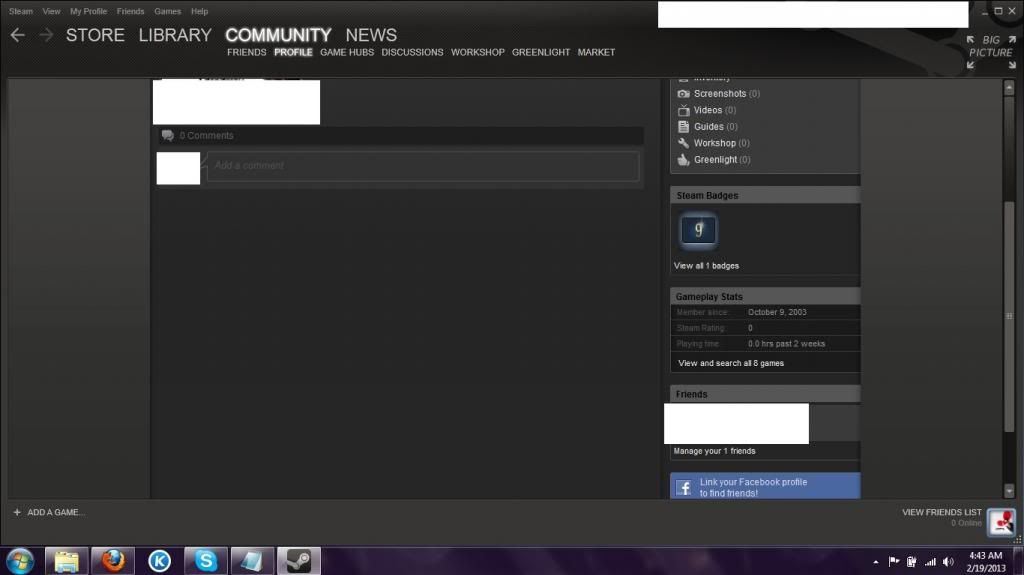The width and height of the screenshot is (1024, 575).
Task: Go forward with the right arrow
Action: (x=46, y=35)
